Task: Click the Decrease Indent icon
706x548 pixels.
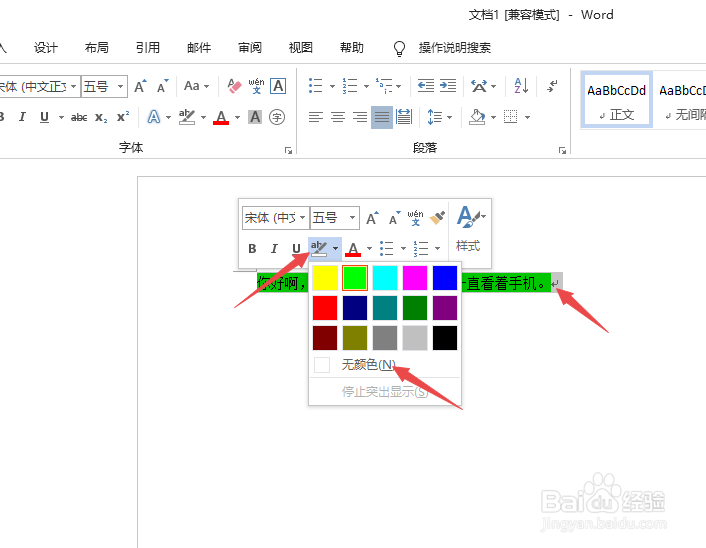Action: click(x=425, y=86)
